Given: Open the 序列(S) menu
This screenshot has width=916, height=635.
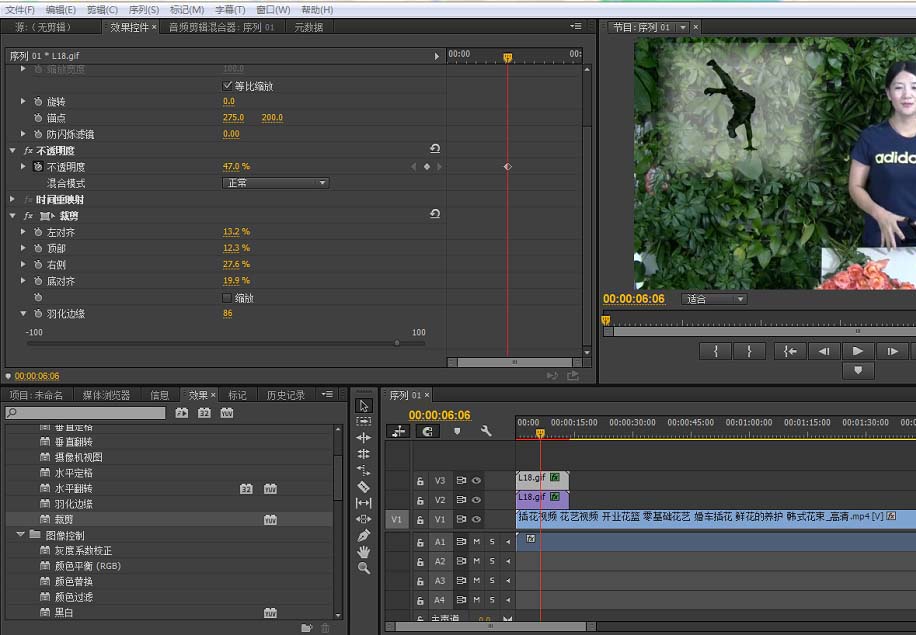Looking at the screenshot, I should [144, 10].
